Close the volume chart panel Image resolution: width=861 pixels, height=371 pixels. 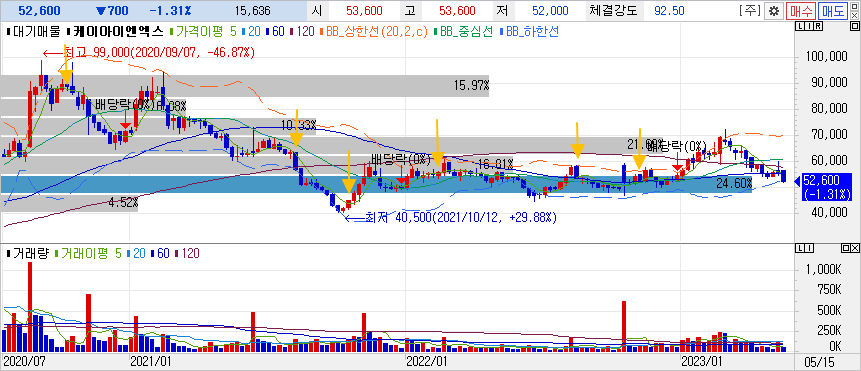[x=855, y=249]
